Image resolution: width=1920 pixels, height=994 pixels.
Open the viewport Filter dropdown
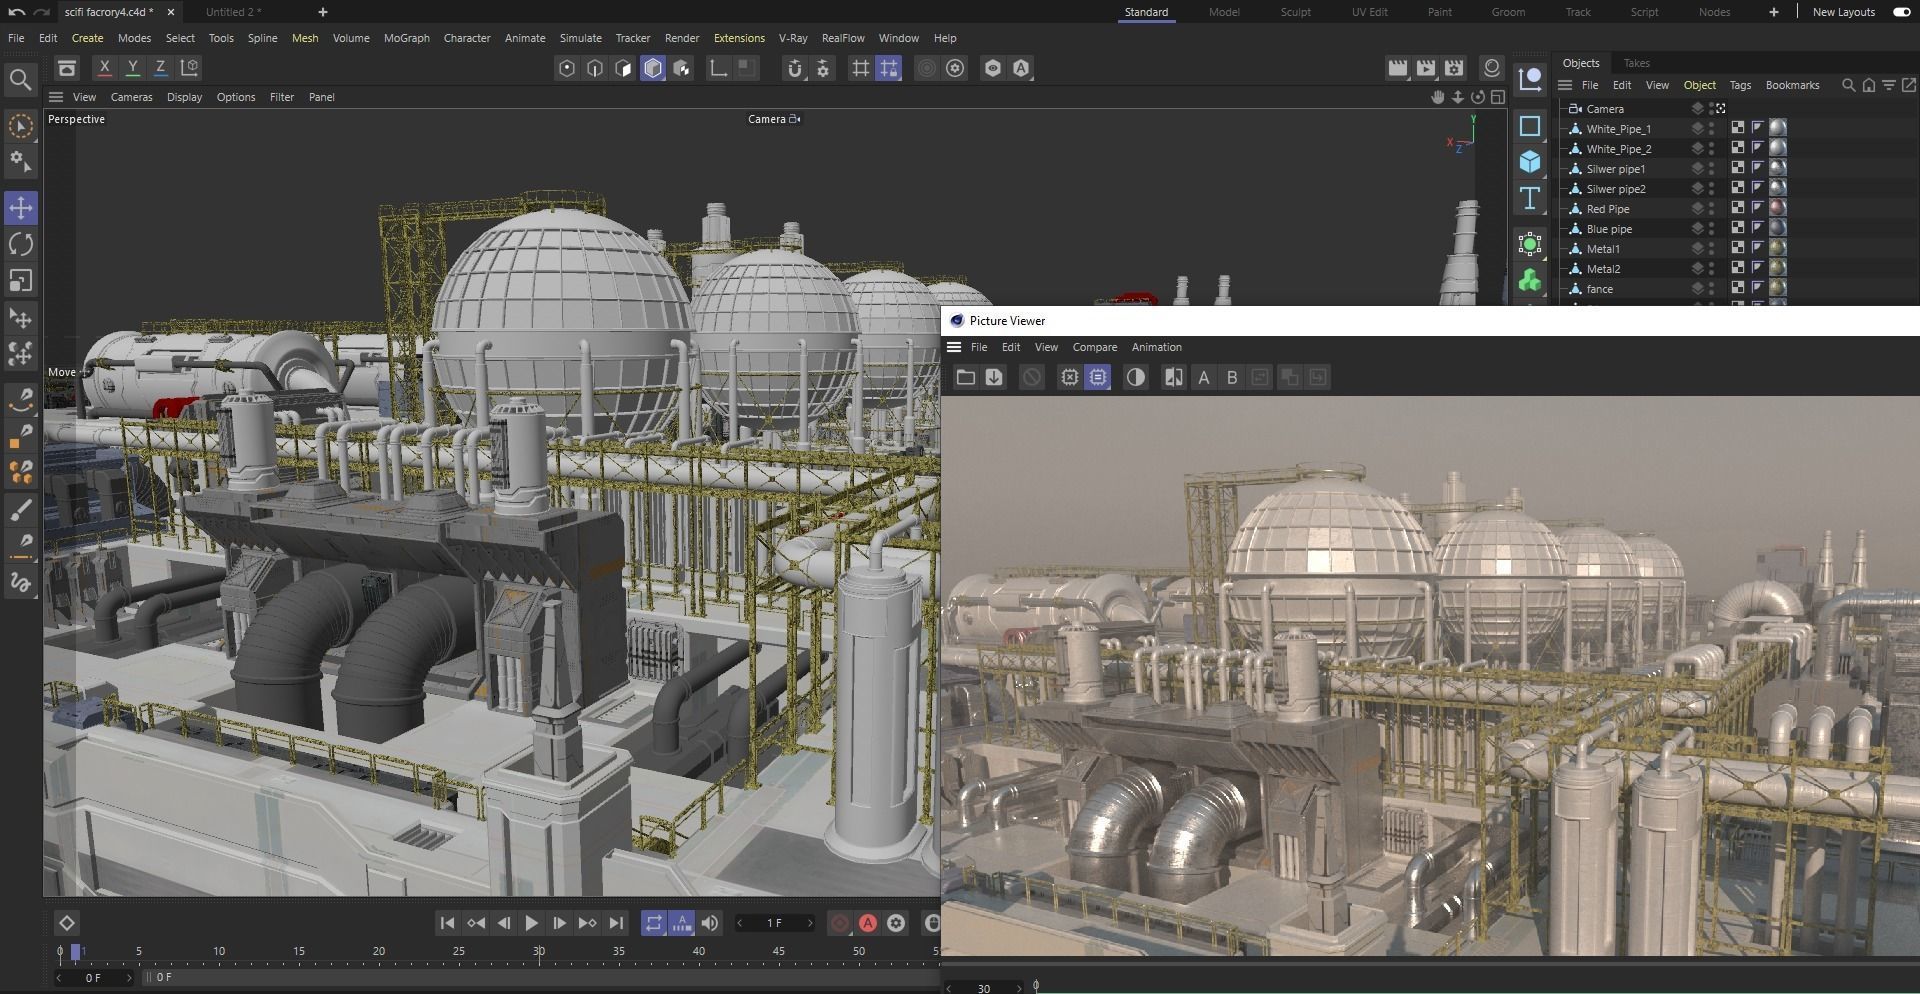tap(282, 97)
